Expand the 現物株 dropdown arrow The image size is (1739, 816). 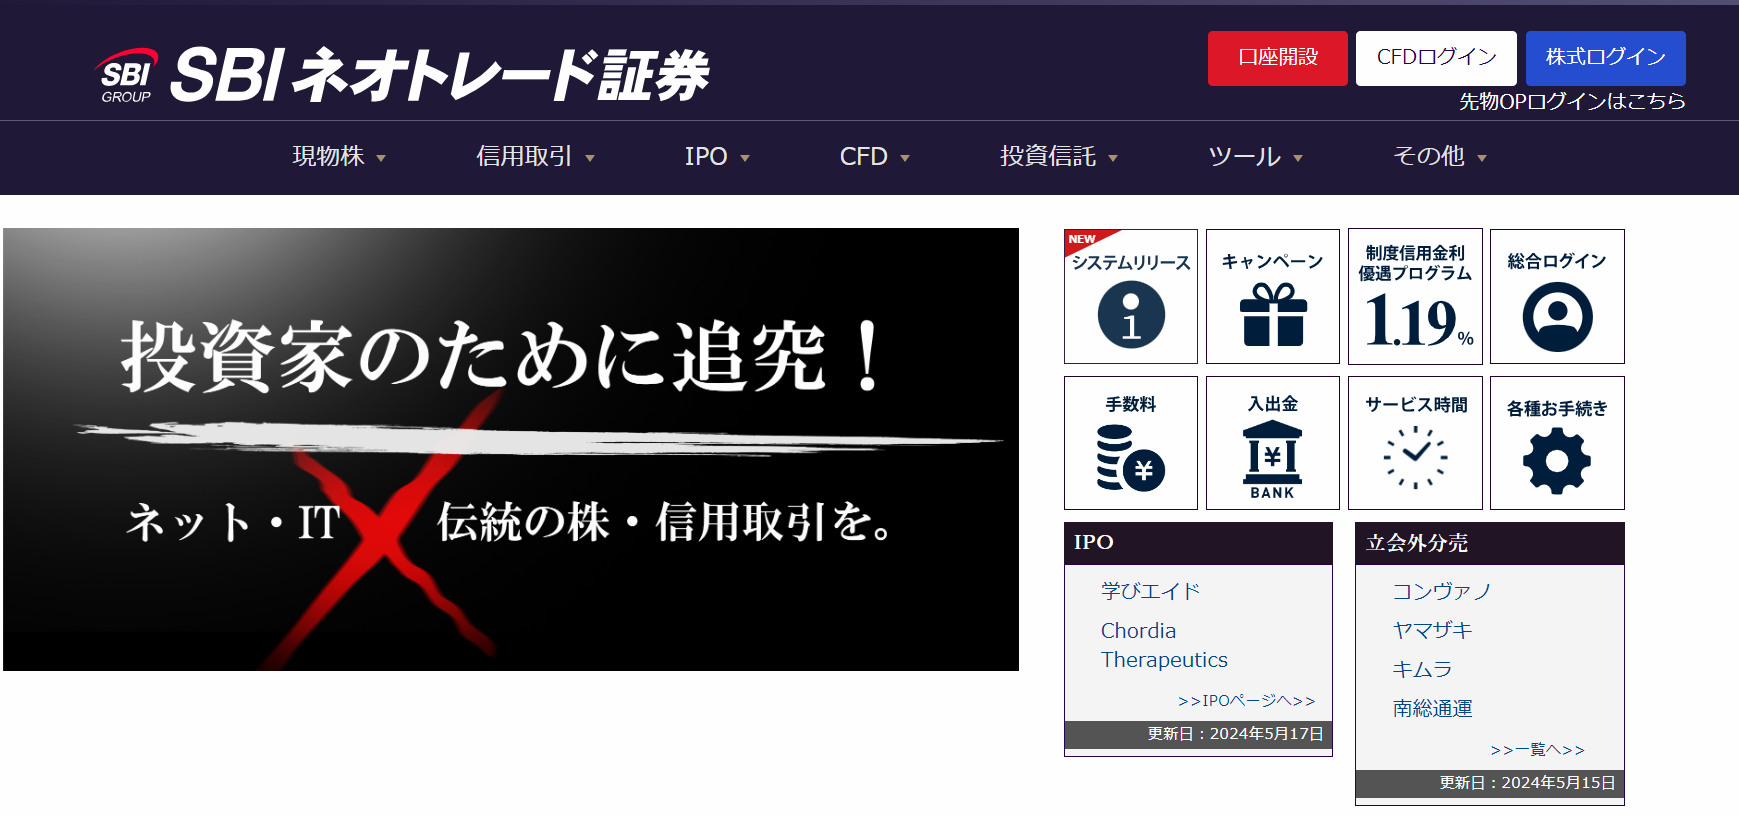[381, 158]
